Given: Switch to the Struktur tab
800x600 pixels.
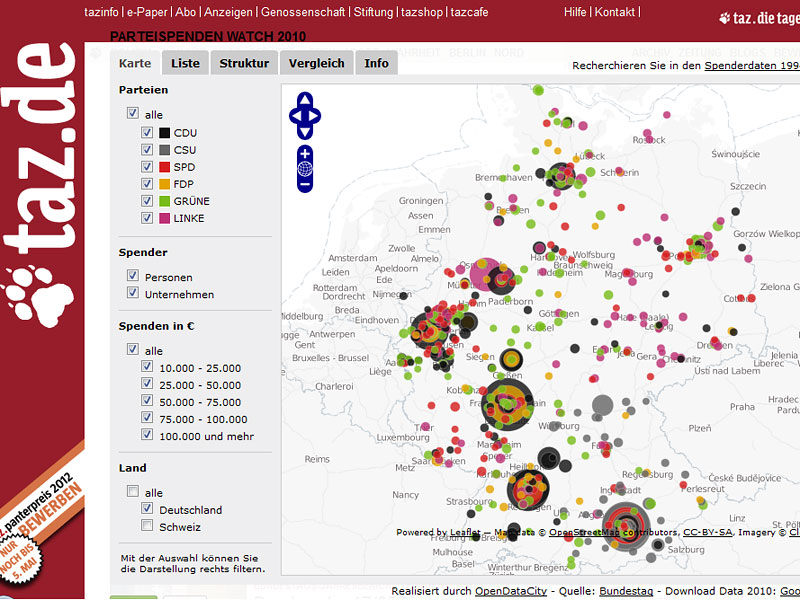Looking at the screenshot, I should (x=244, y=63).
